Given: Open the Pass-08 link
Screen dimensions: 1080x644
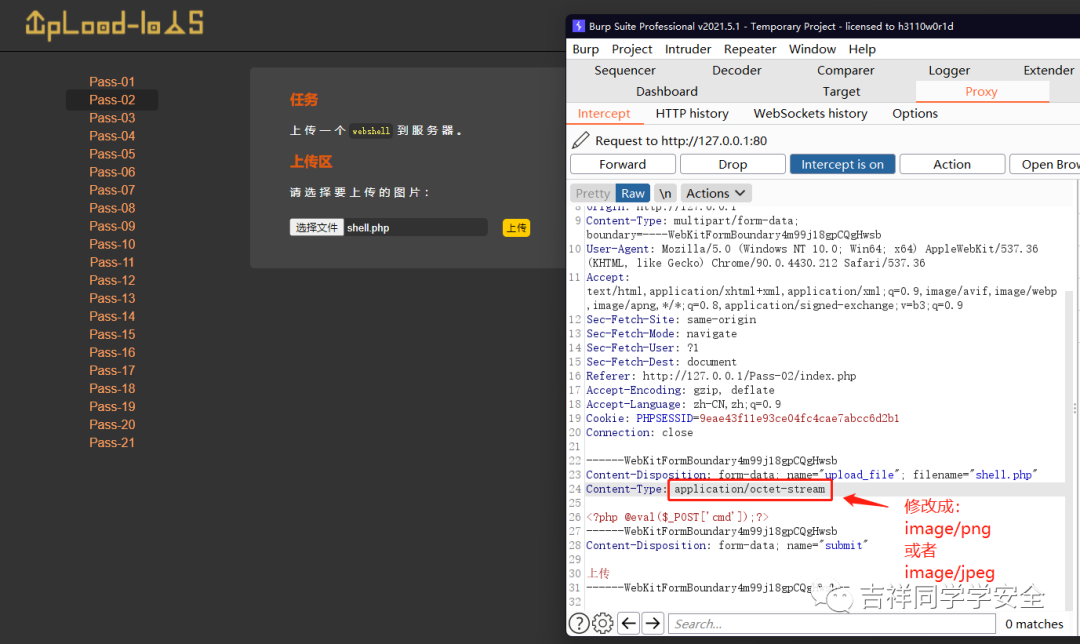Looking at the screenshot, I should coord(112,208).
